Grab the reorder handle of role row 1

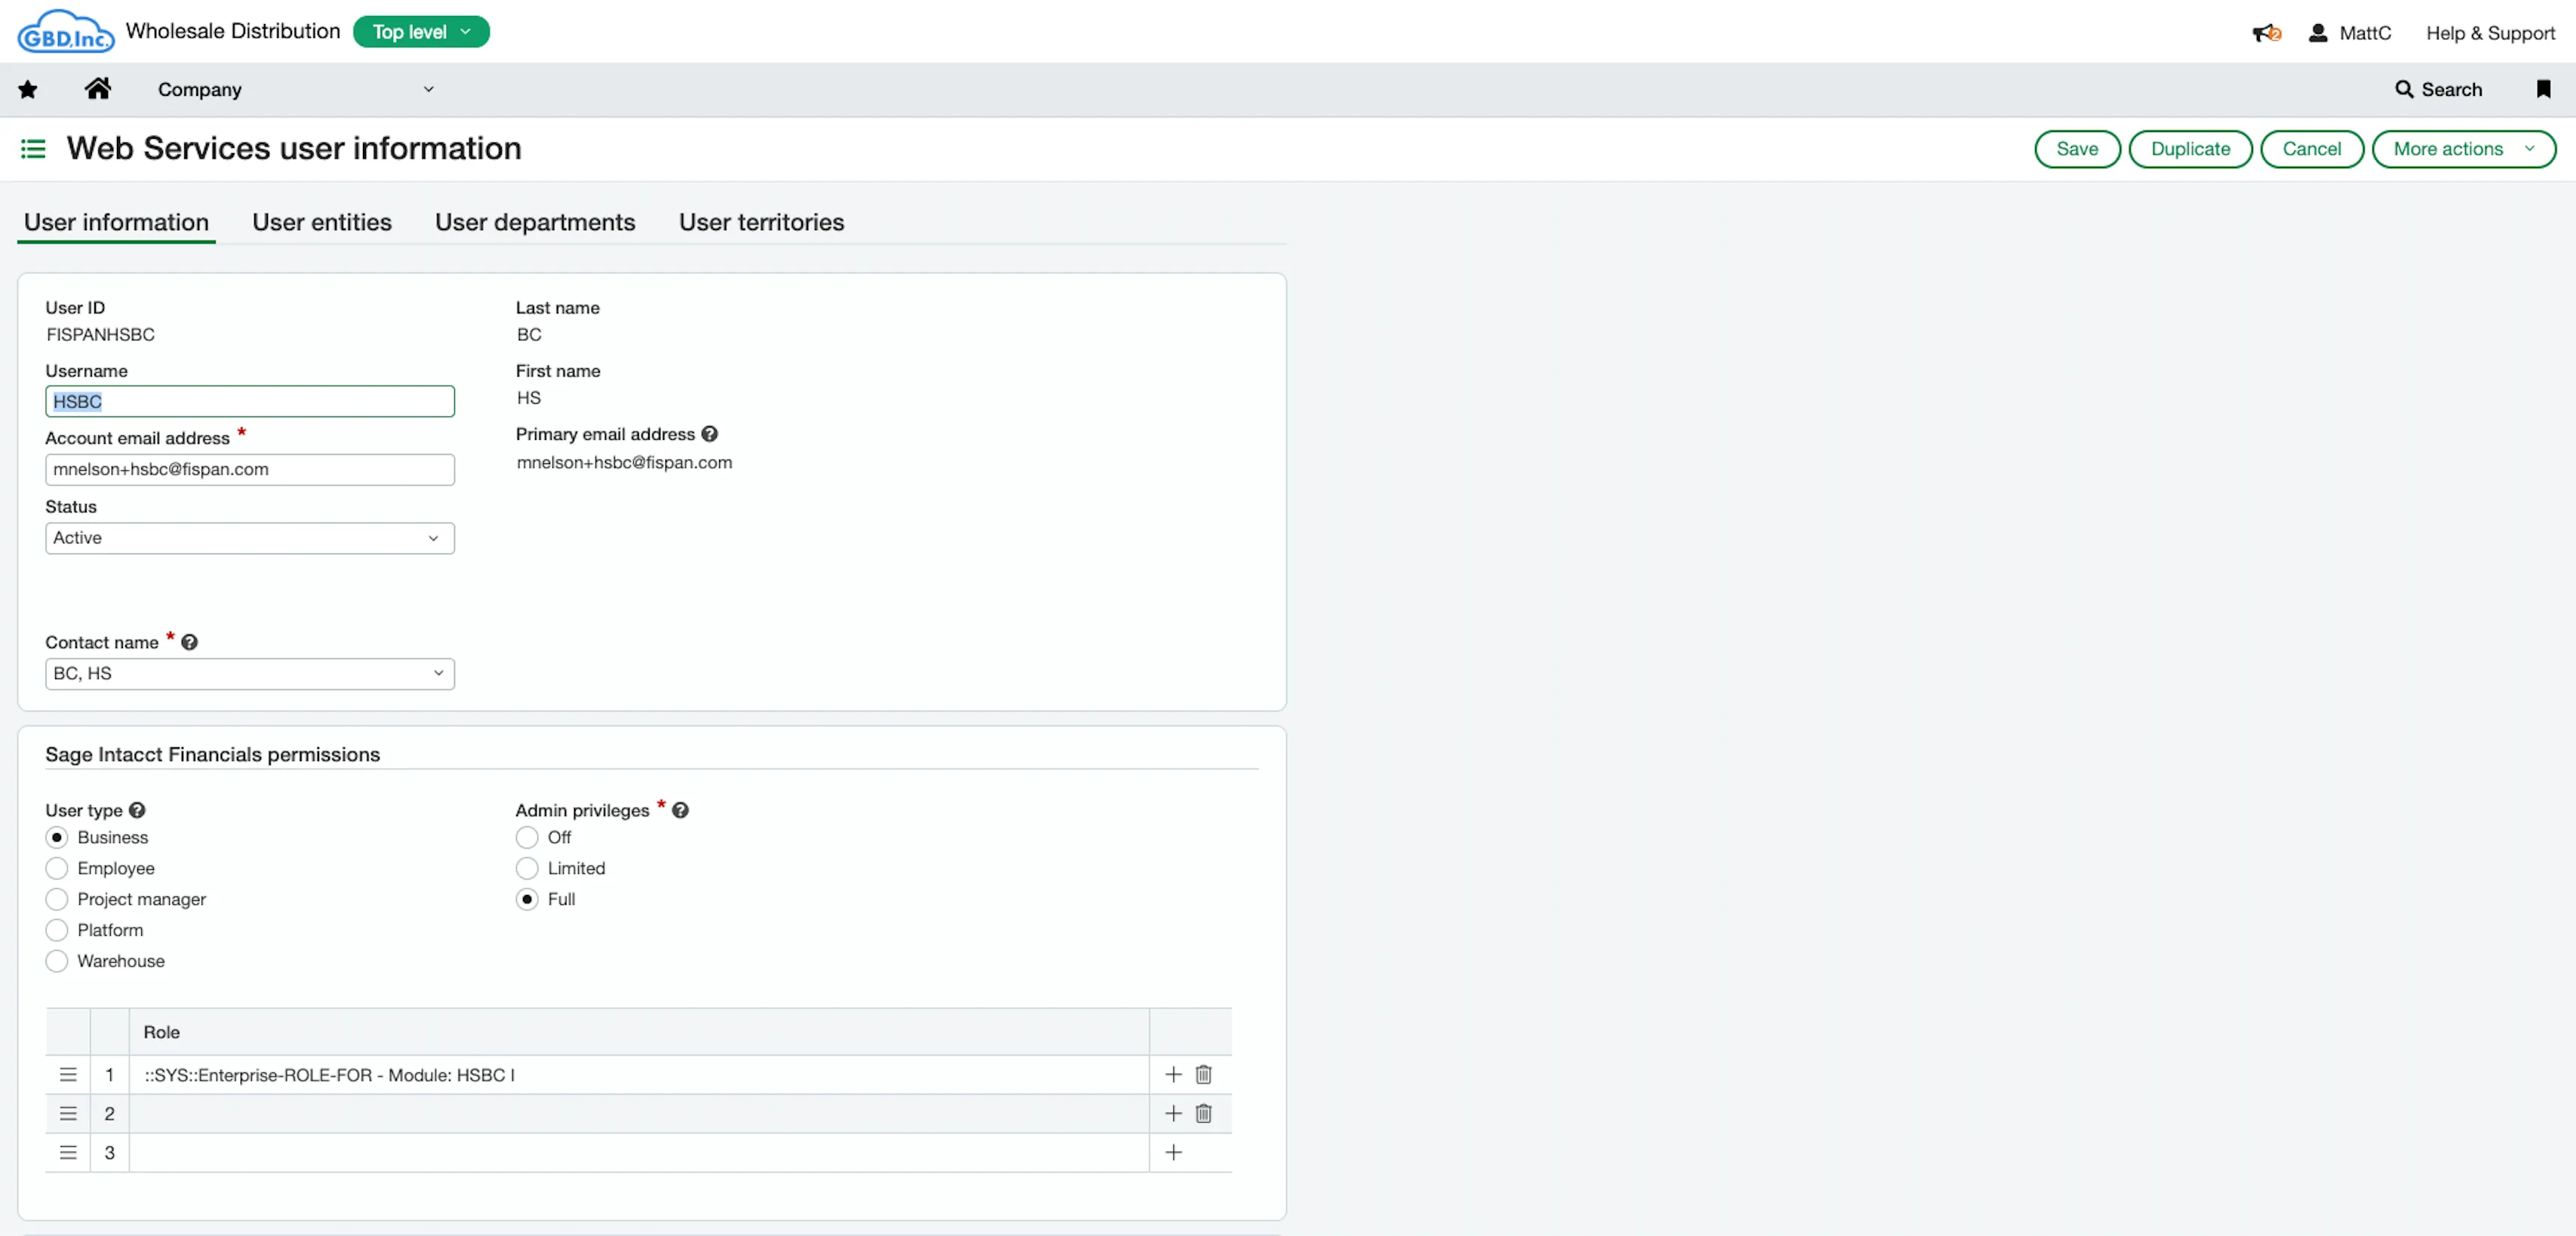(68, 1075)
